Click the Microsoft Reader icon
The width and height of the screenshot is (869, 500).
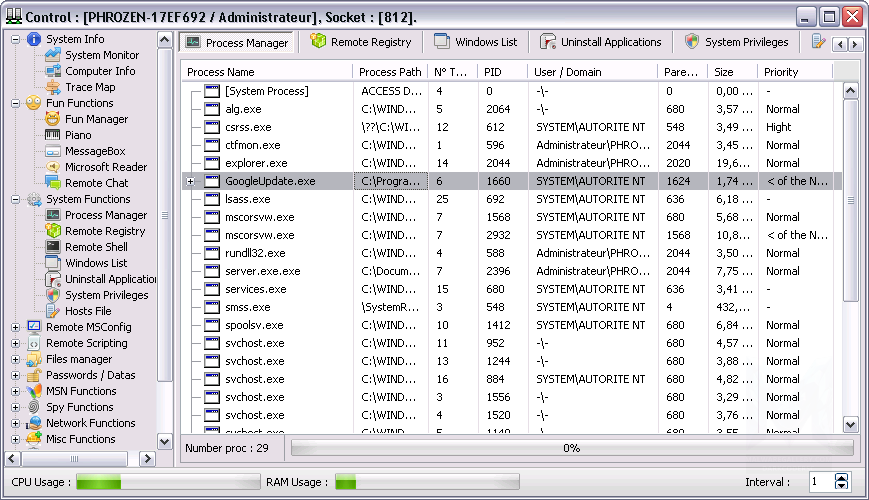click(53, 167)
